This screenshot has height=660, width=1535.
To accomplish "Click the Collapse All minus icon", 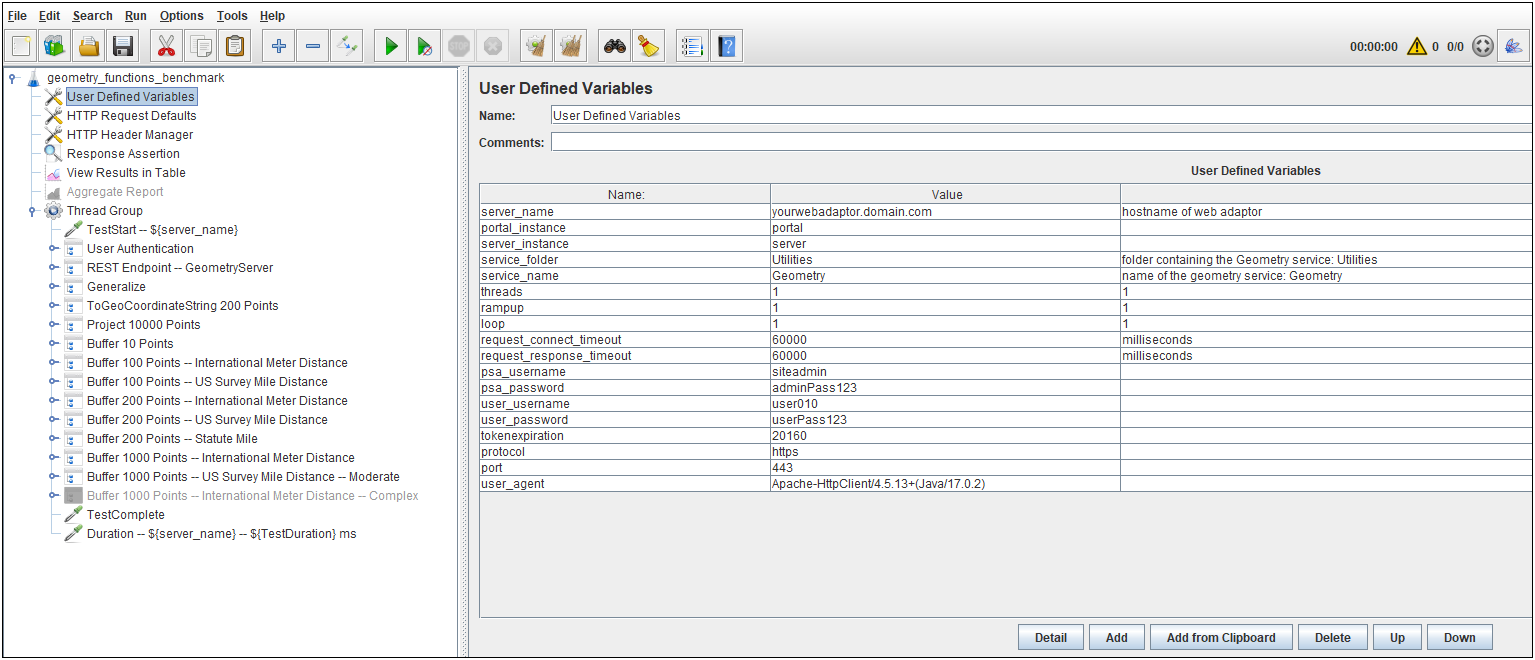I will (313, 45).
